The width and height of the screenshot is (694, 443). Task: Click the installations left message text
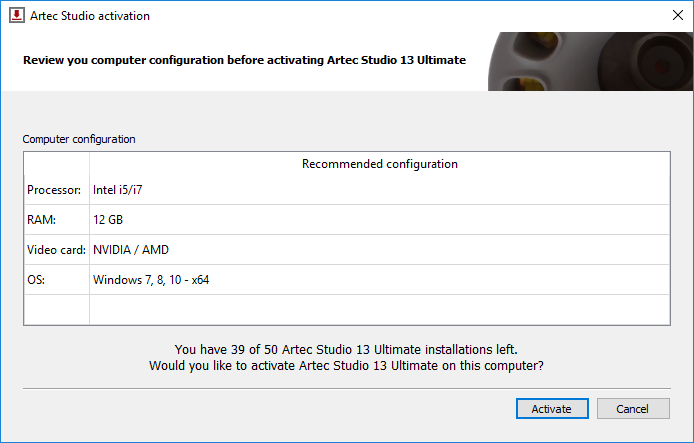(x=346, y=350)
